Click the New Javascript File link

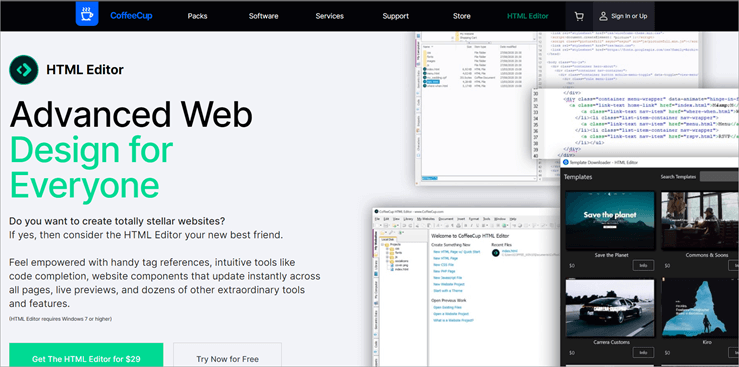point(448,278)
